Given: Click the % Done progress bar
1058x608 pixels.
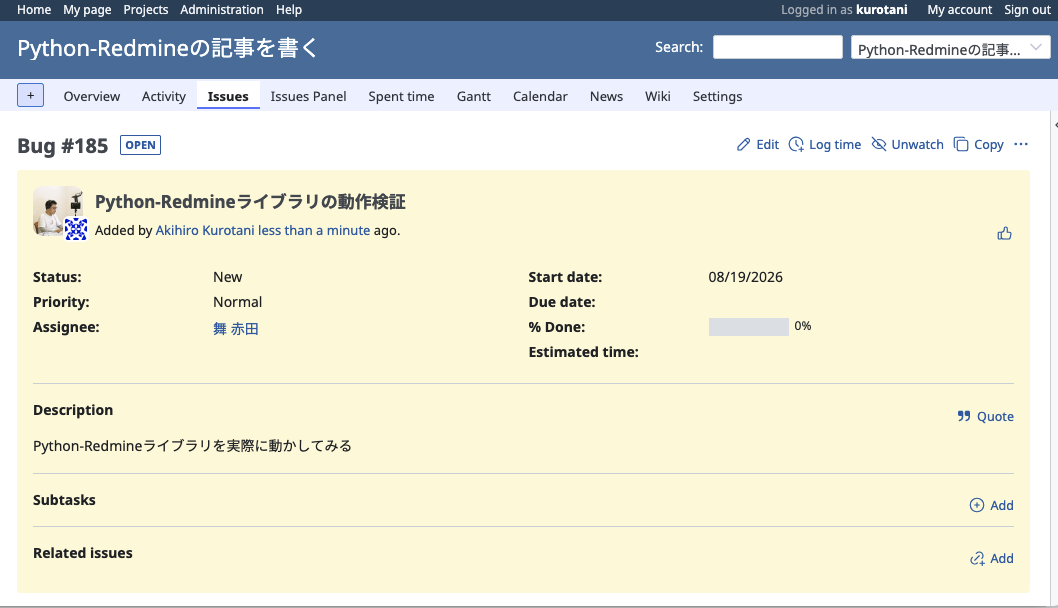Looking at the screenshot, I should [748, 327].
